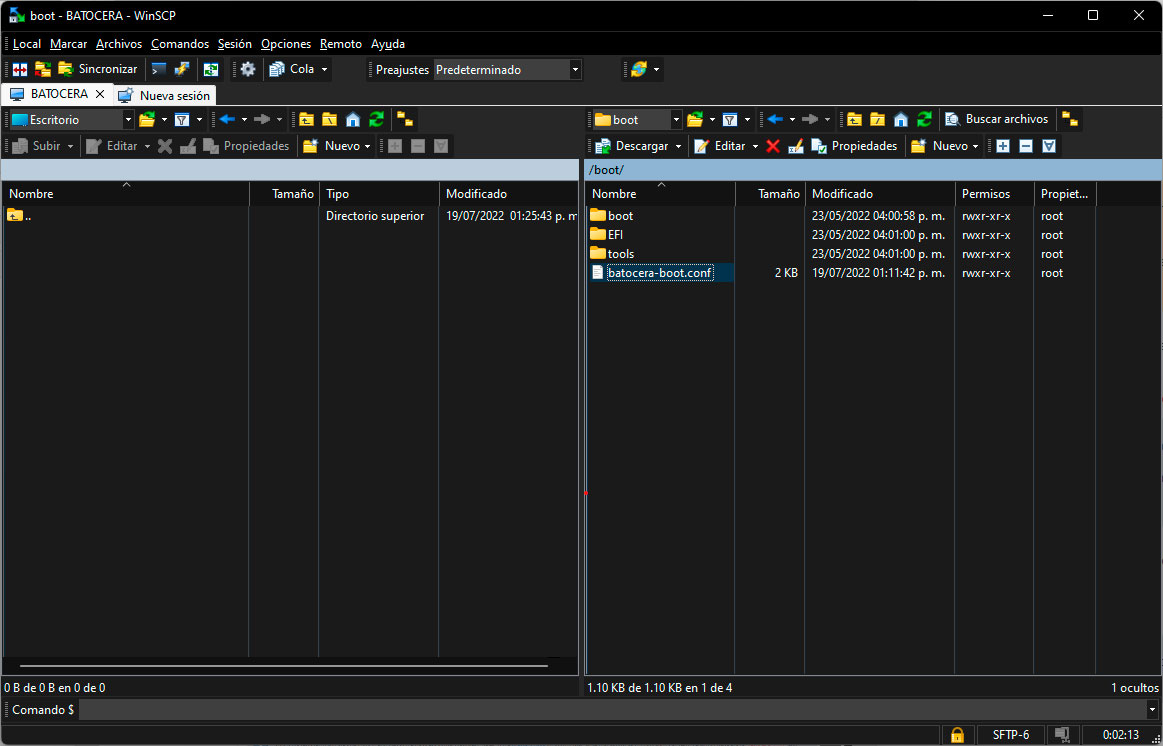Select the tools folder in remote panel
The width and height of the screenshot is (1163, 746).
pyautogui.click(x=621, y=254)
